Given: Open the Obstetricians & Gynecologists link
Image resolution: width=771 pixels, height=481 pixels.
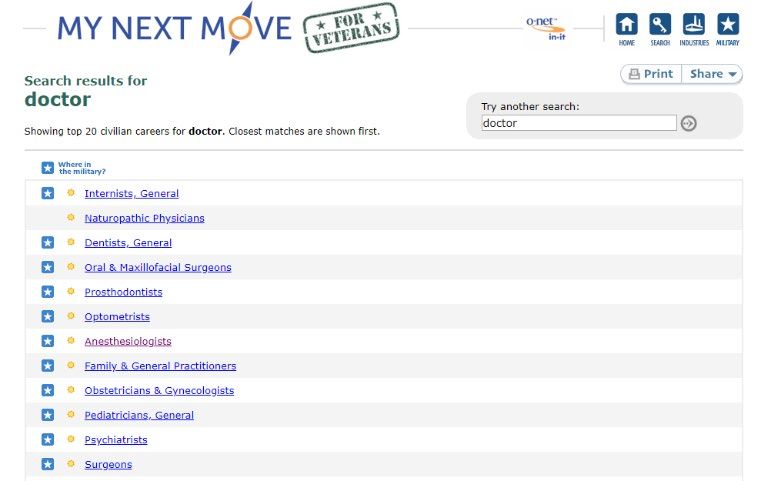Looking at the screenshot, I should 159,390.
